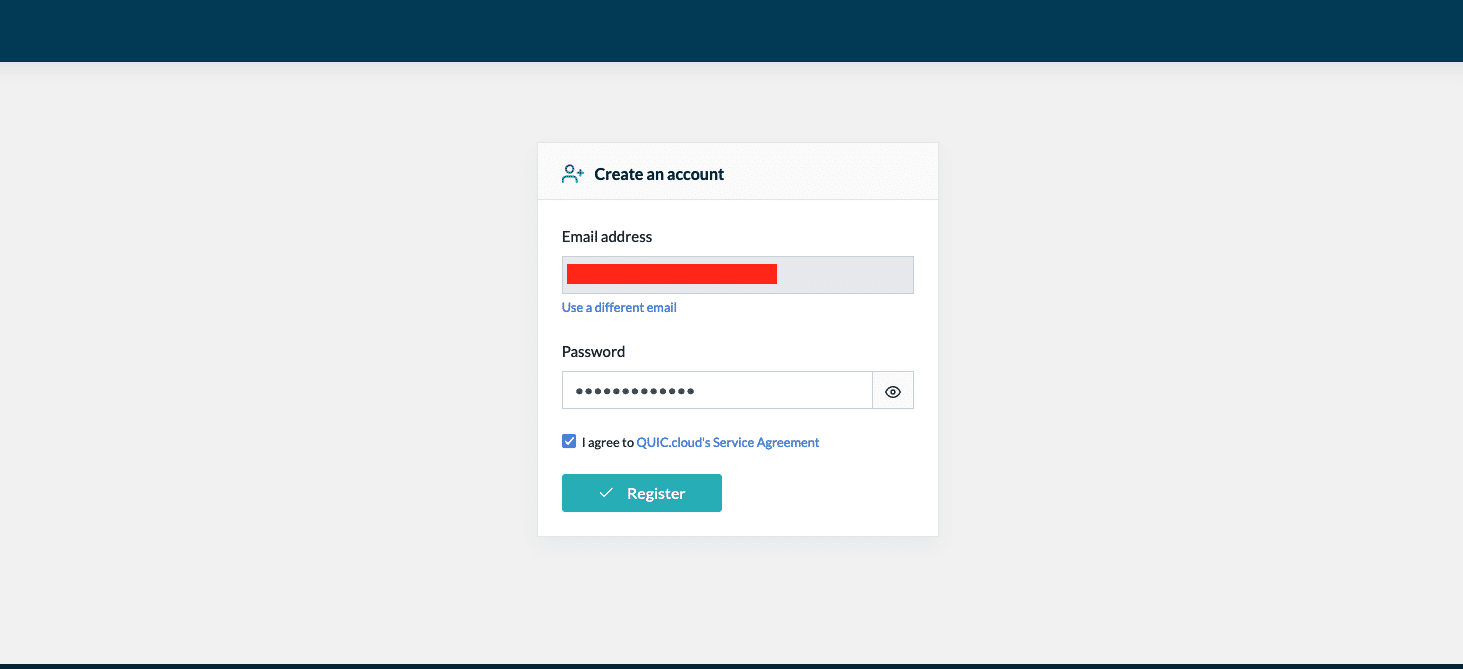The width and height of the screenshot is (1463, 669).
Task: Show password using the eye icon
Action: pyautogui.click(x=893, y=391)
